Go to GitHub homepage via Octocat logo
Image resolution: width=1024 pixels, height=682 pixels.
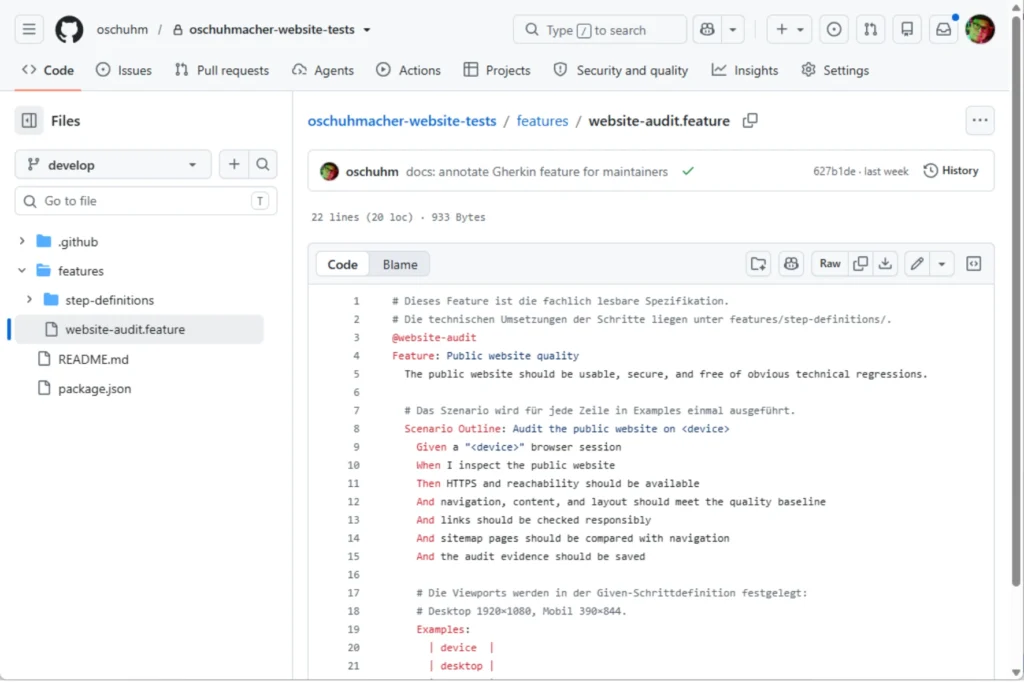pos(69,29)
